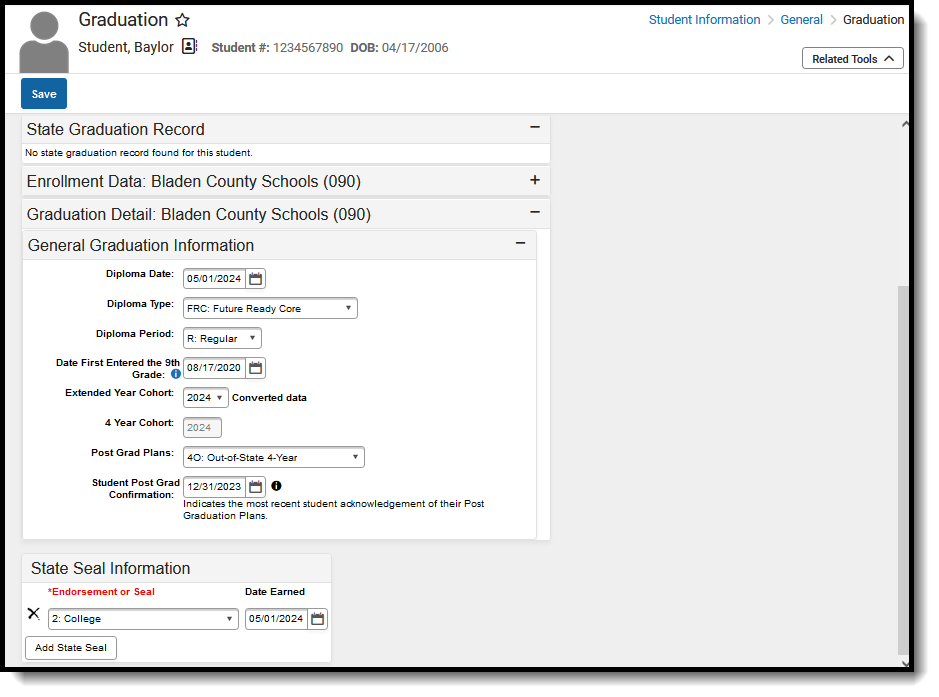Expand the Enrollment Data section

coord(535,180)
